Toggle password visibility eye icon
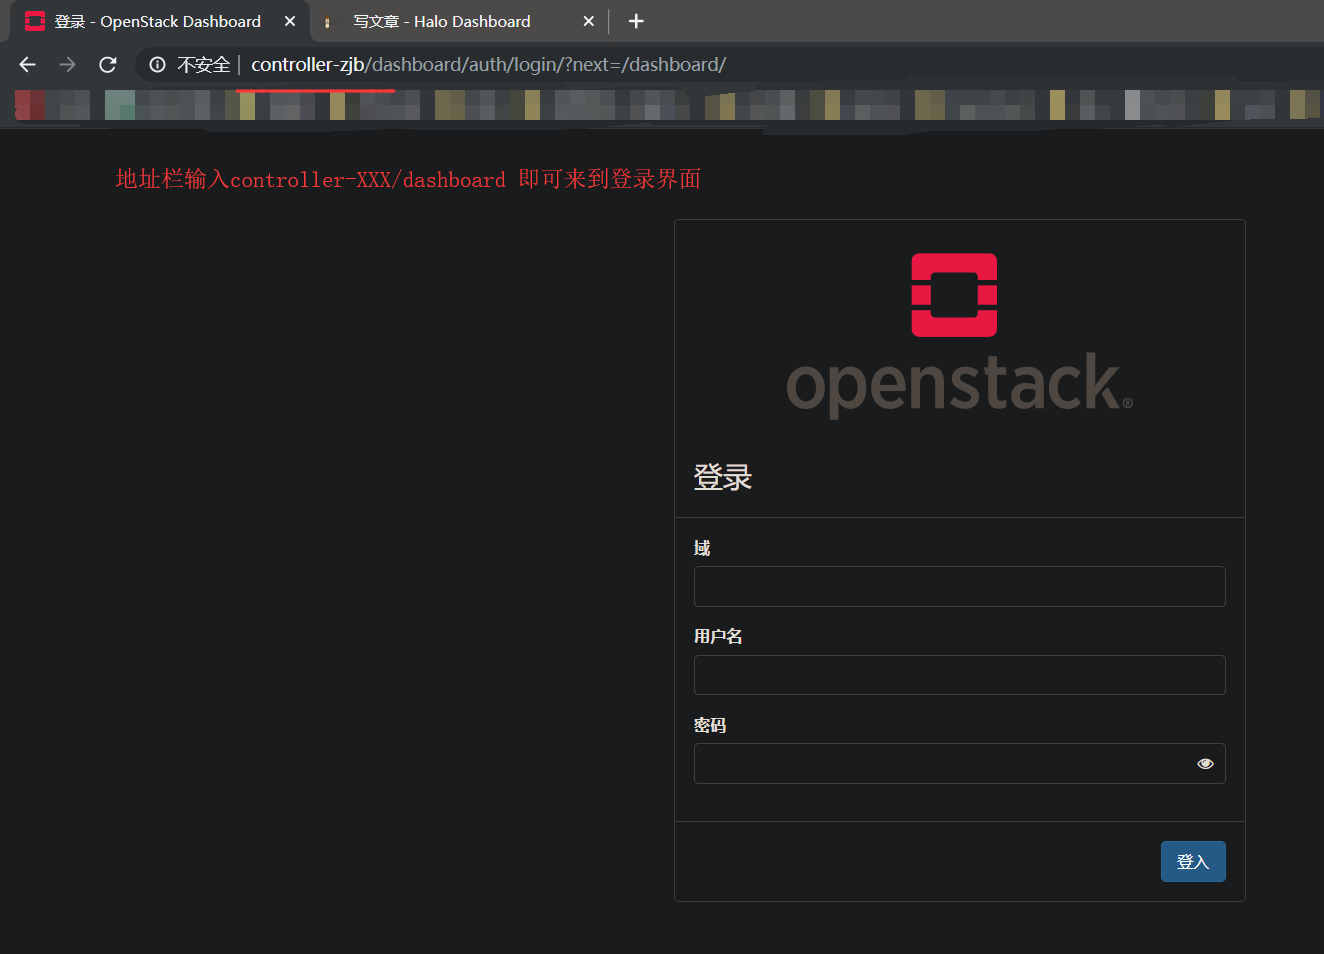Screen dimensions: 1324x954 tap(1205, 764)
